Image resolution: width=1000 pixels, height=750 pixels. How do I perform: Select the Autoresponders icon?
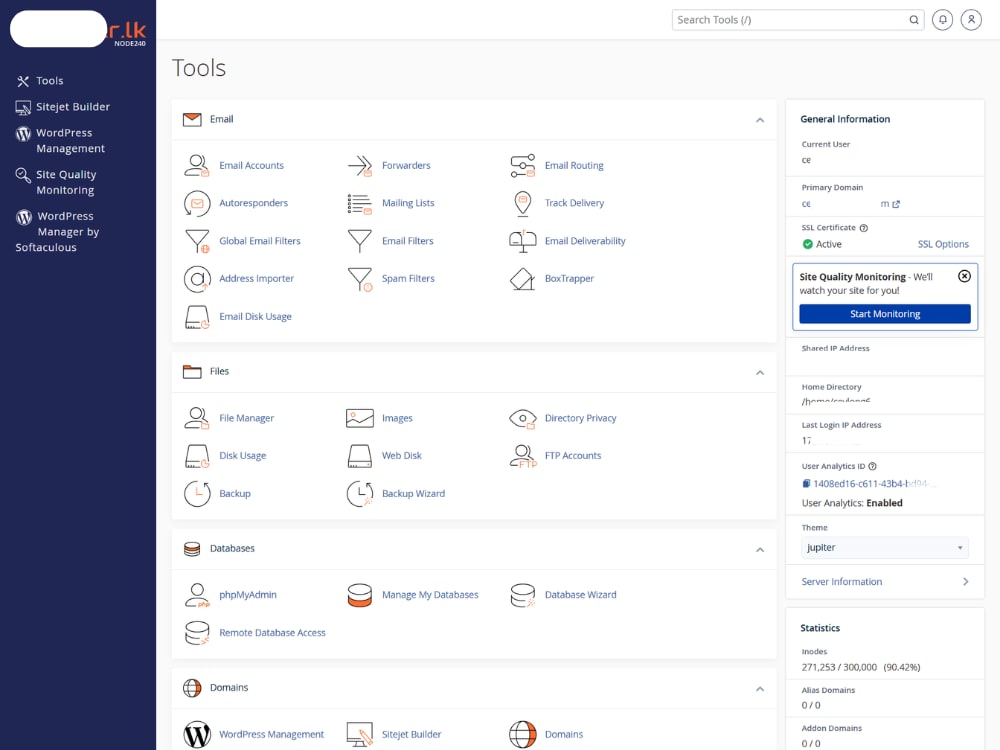pyautogui.click(x=196, y=203)
